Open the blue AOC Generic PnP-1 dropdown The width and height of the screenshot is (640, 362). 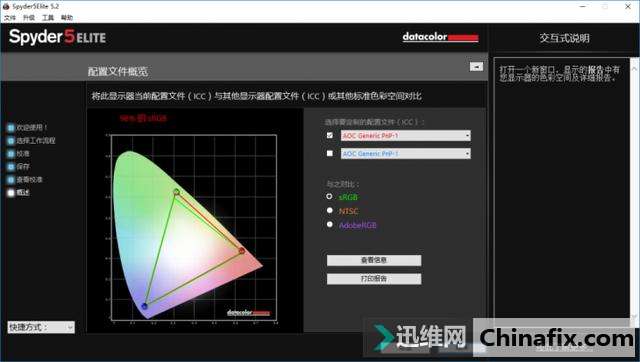click(406, 153)
